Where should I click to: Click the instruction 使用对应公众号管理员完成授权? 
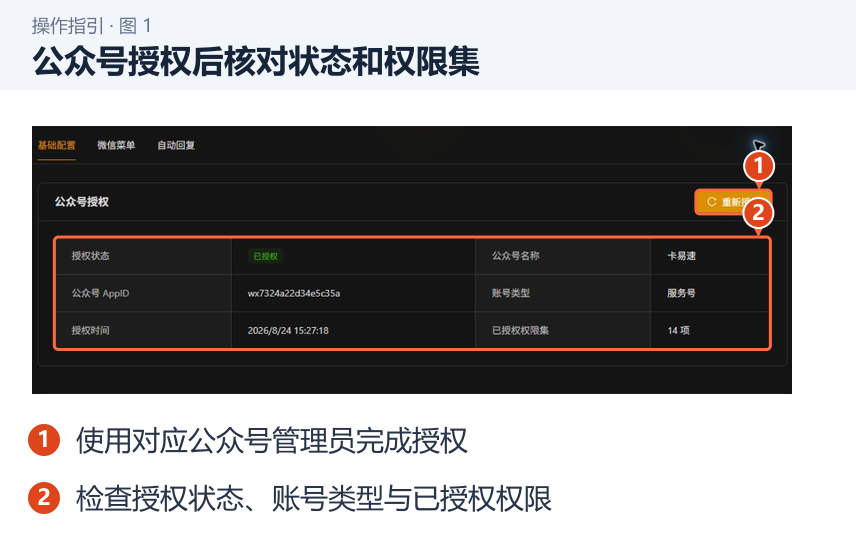tap(271, 441)
